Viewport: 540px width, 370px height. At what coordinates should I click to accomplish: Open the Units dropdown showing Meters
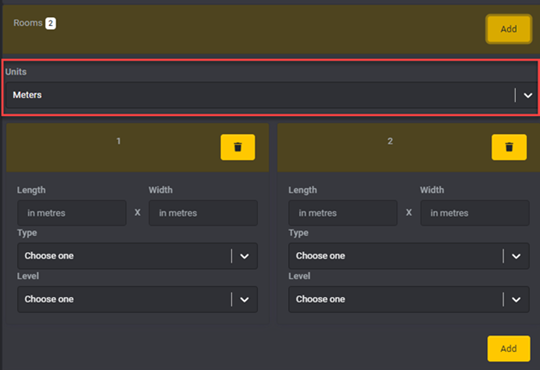pos(271,95)
